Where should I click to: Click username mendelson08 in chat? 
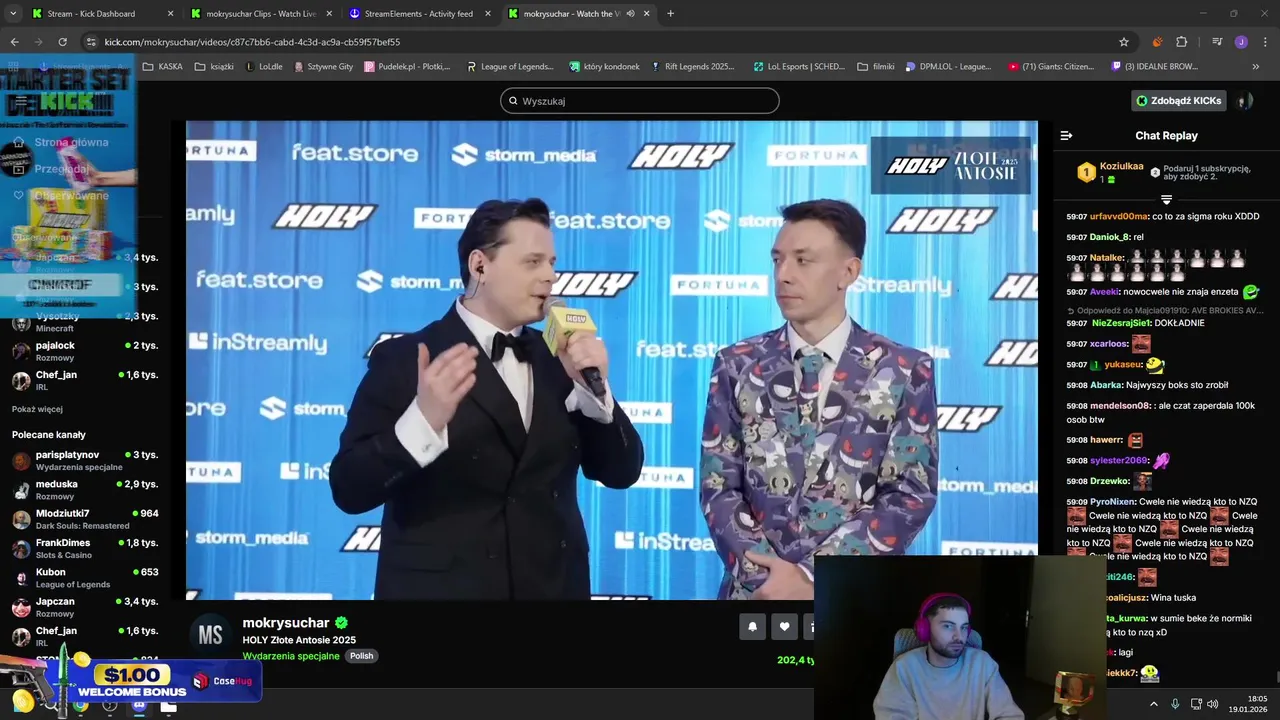(1120, 406)
